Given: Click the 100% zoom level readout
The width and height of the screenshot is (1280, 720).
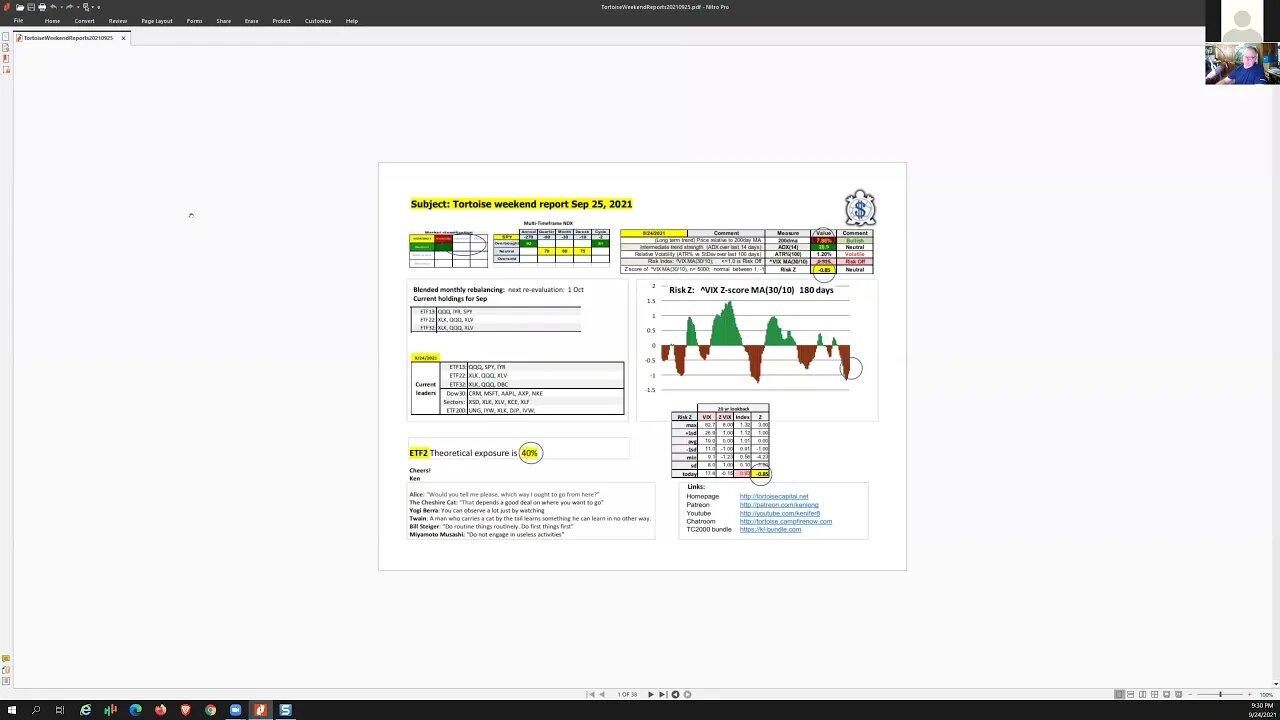Looking at the screenshot, I should pyautogui.click(x=1266, y=694).
